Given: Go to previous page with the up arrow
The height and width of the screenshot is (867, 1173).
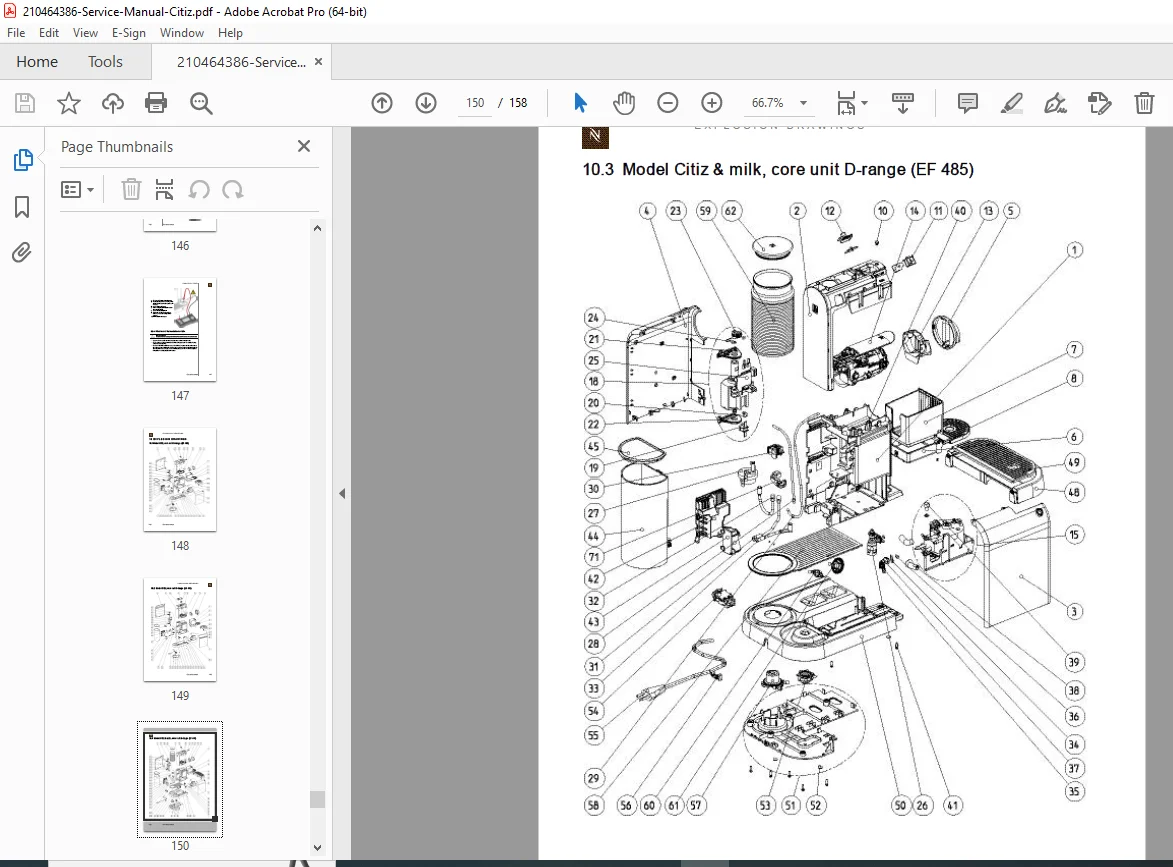Looking at the screenshot, I should tap(382, 102).
